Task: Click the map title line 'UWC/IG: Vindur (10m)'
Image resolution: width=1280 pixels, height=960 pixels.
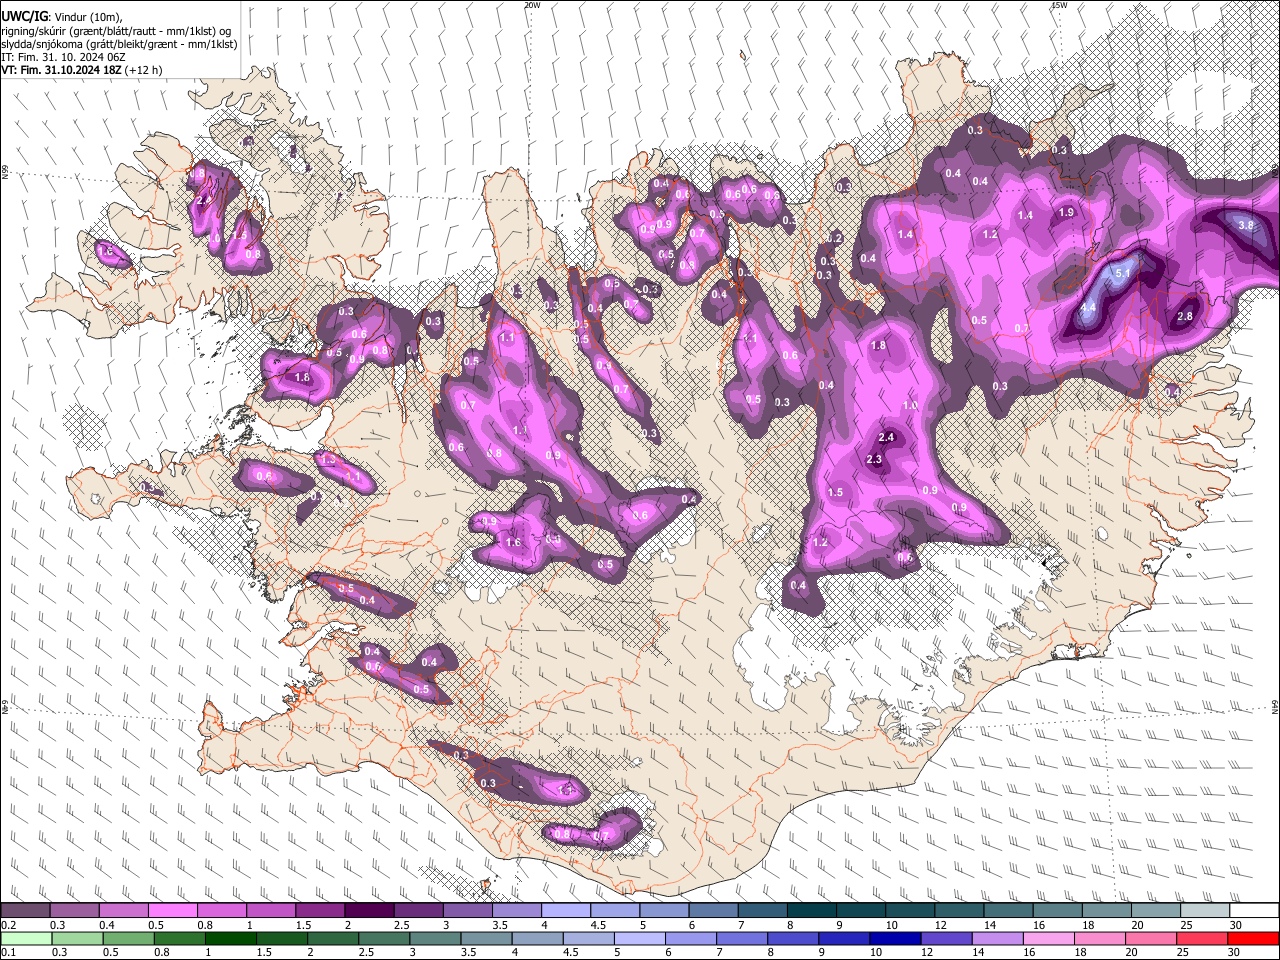Action: coord(62,16)
